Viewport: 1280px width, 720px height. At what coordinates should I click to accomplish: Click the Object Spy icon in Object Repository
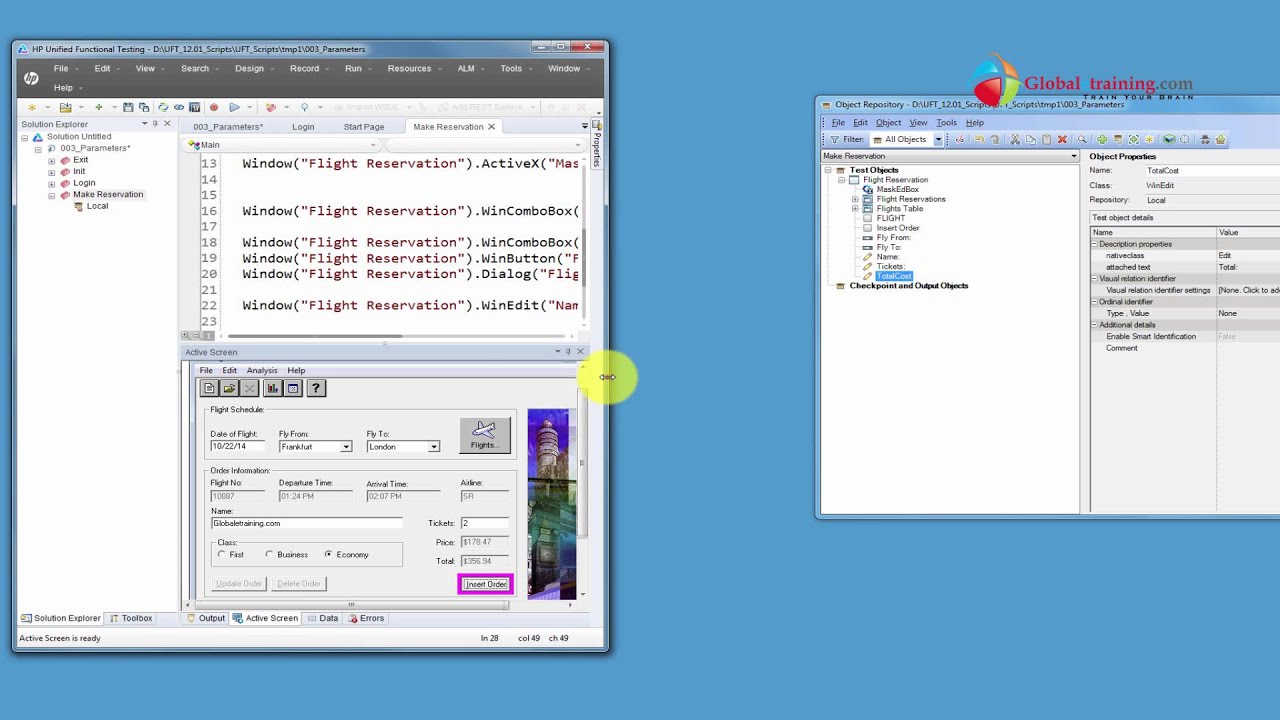(1205, 139)
